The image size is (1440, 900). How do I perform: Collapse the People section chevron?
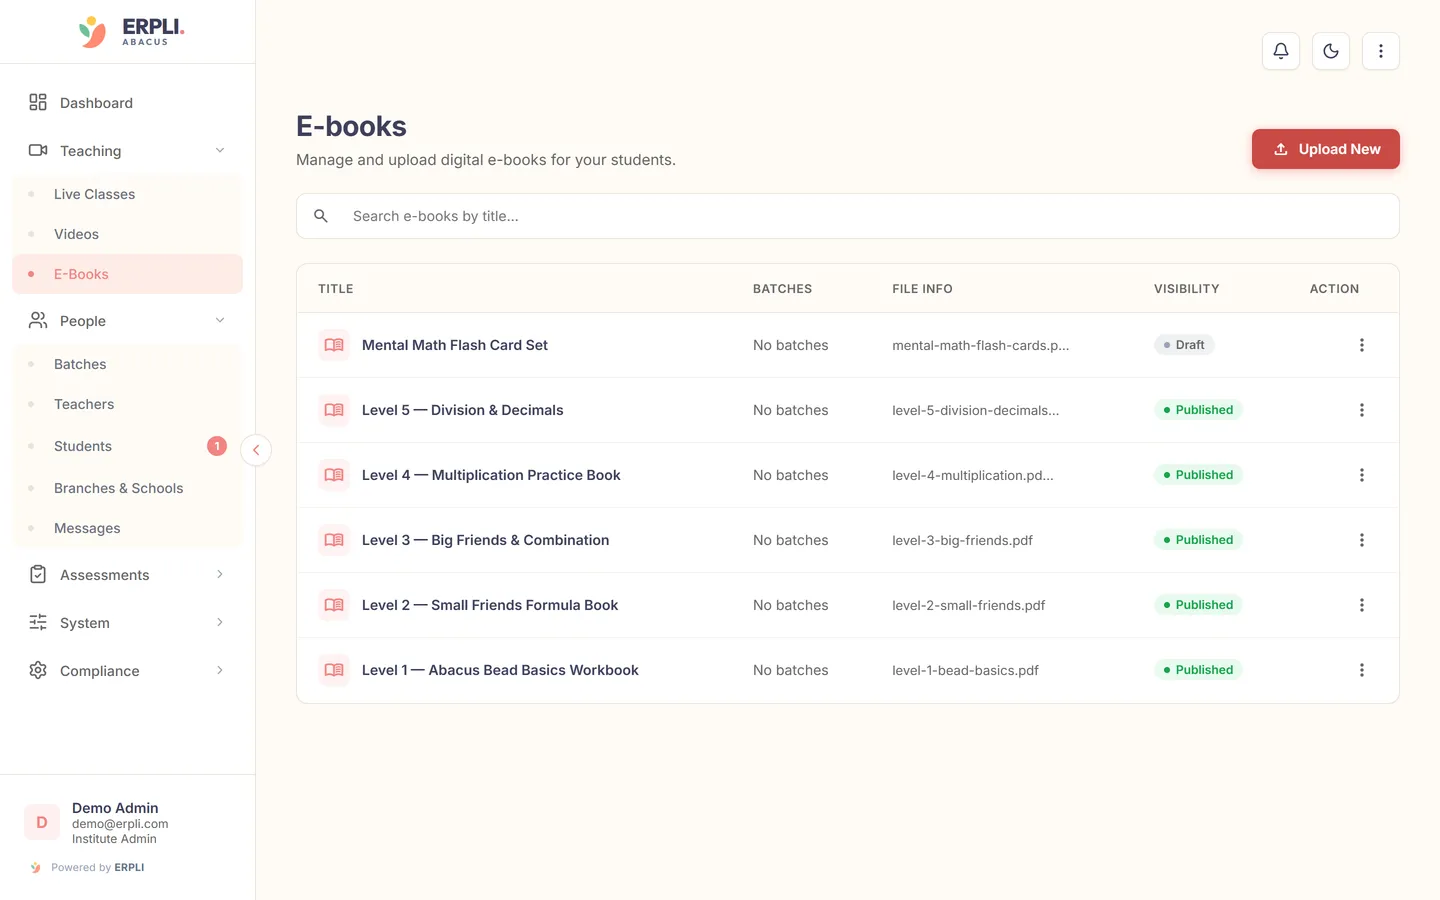tap(220, 320)
